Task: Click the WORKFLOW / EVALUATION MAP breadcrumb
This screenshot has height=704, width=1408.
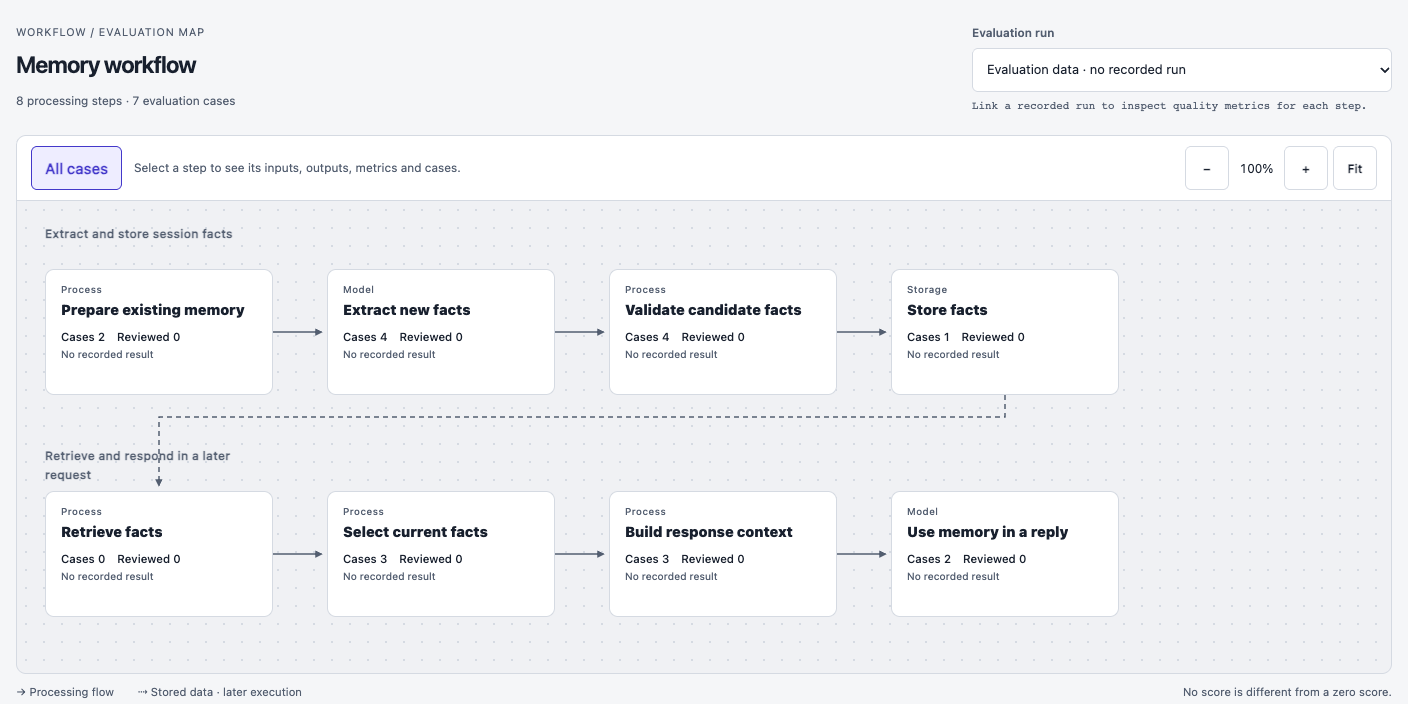Action: pos(110,32)
